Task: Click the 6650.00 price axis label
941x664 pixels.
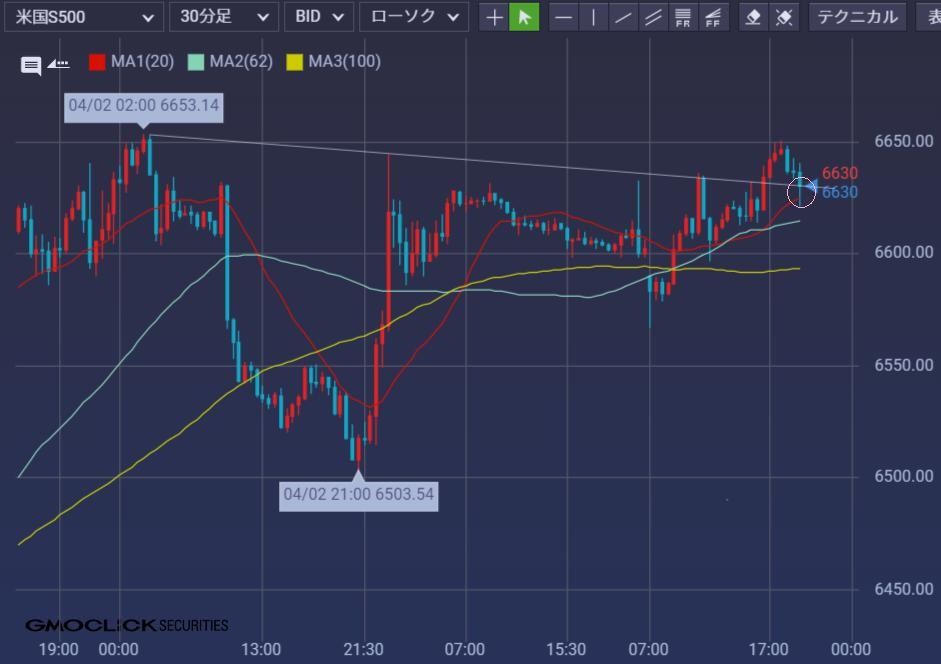Action: (x=904, y=141)
